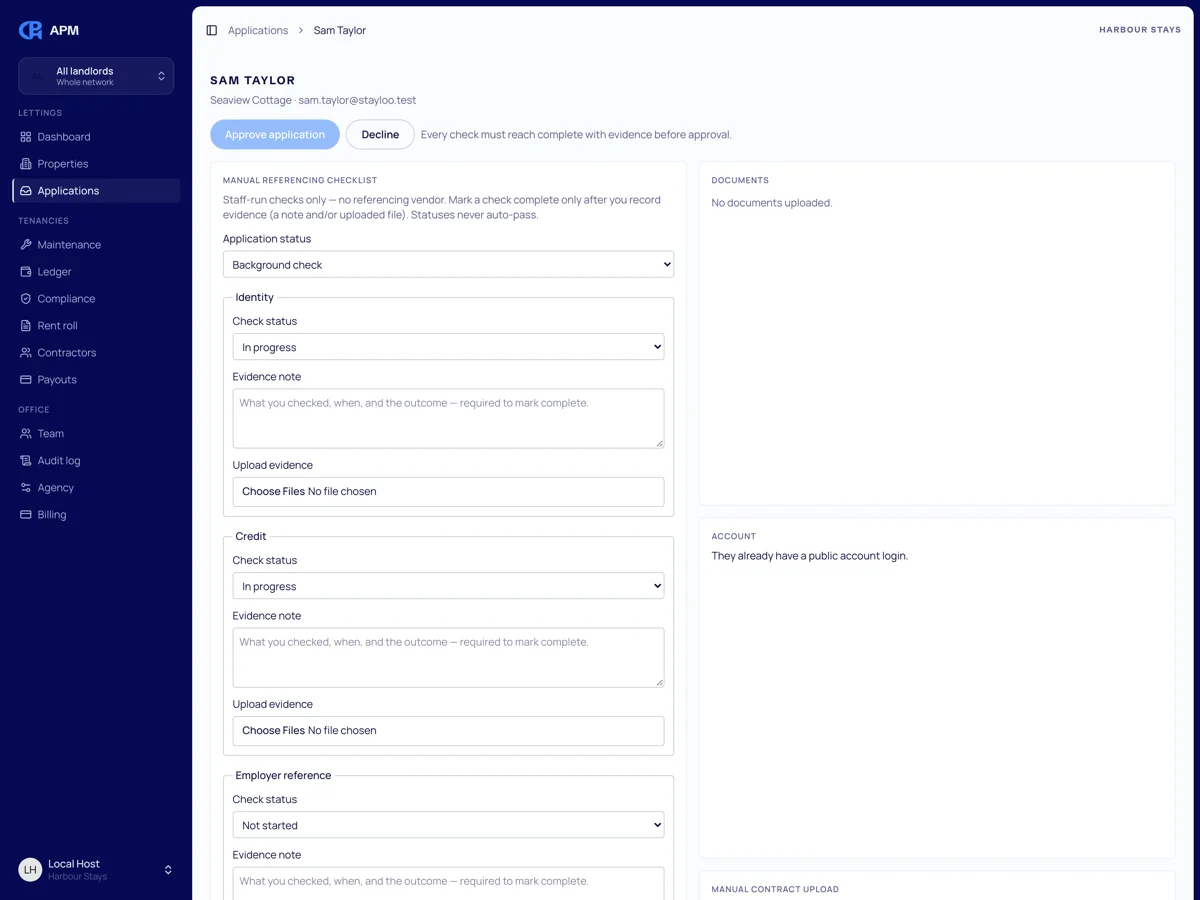Open Audit log in sidebar
The image size is (1200, 900).
96,461
